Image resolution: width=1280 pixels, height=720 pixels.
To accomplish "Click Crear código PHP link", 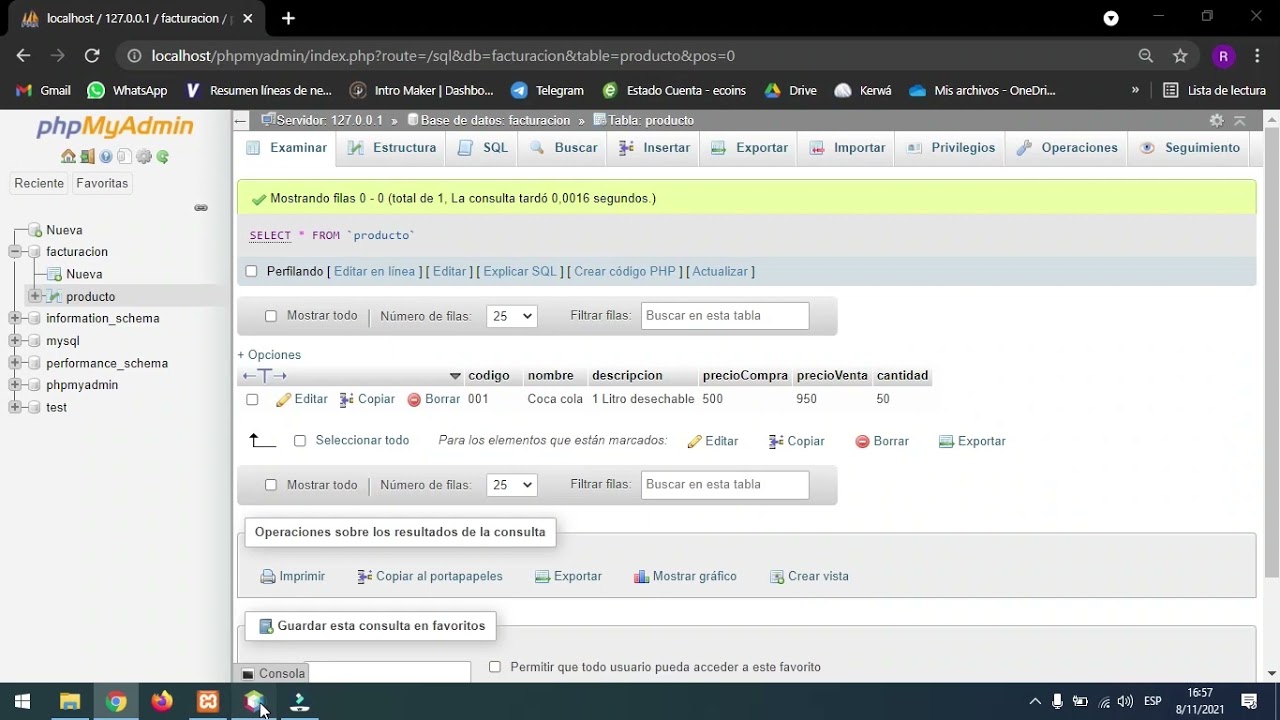I will pos(625,271).
